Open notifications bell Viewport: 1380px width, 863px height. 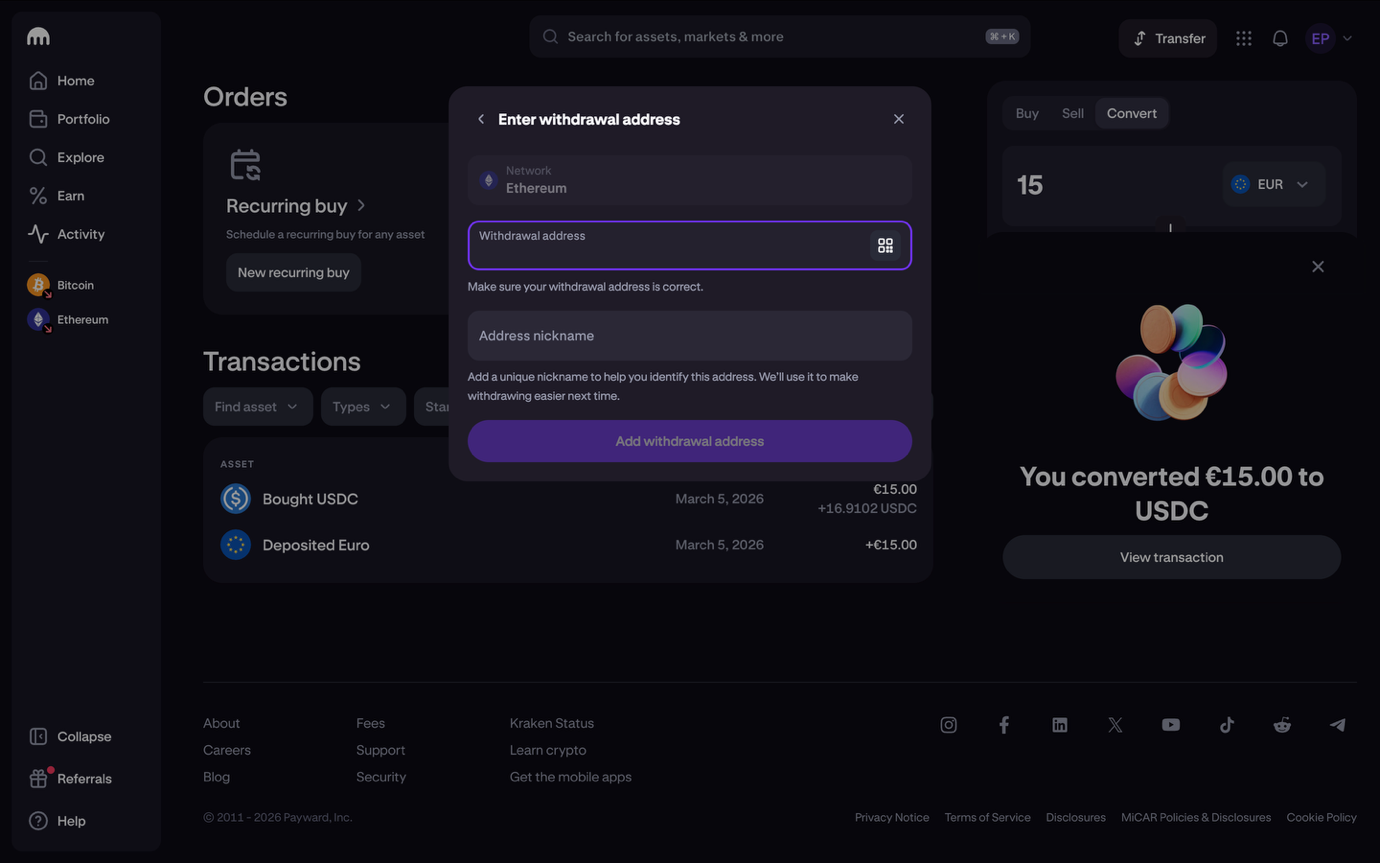coord(1280,38)
